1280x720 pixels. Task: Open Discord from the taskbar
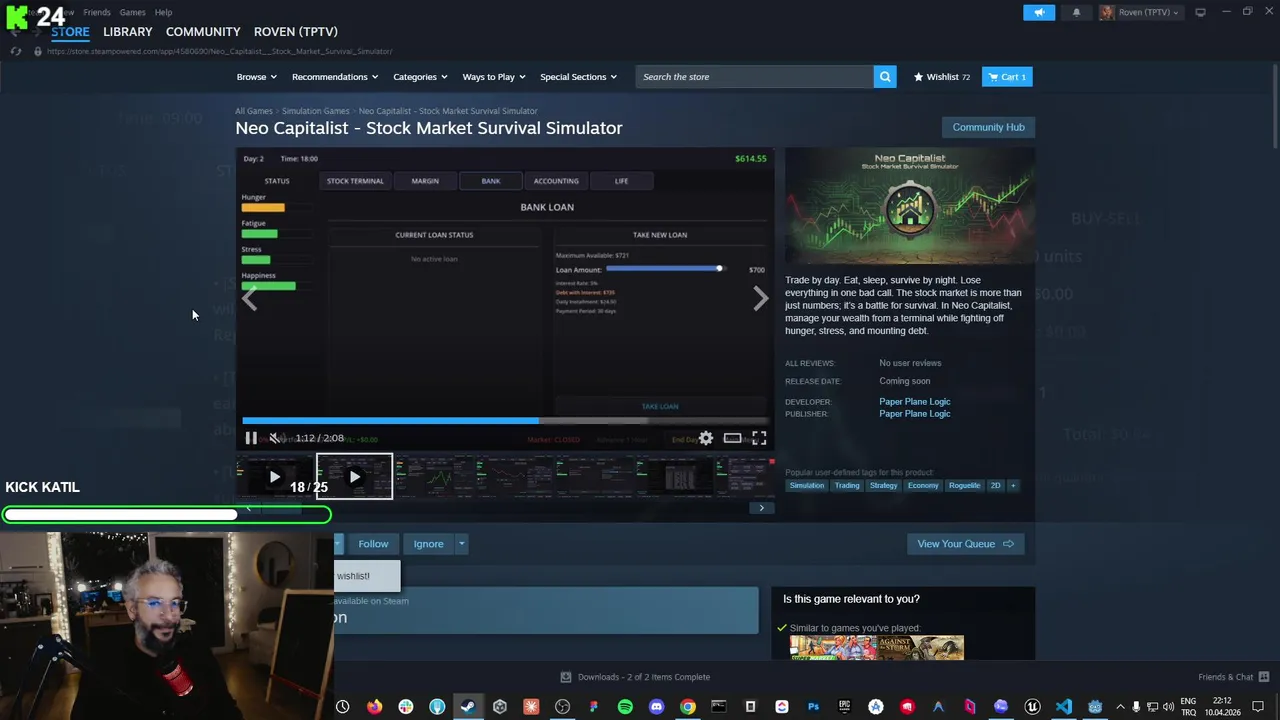coord(656,707)
